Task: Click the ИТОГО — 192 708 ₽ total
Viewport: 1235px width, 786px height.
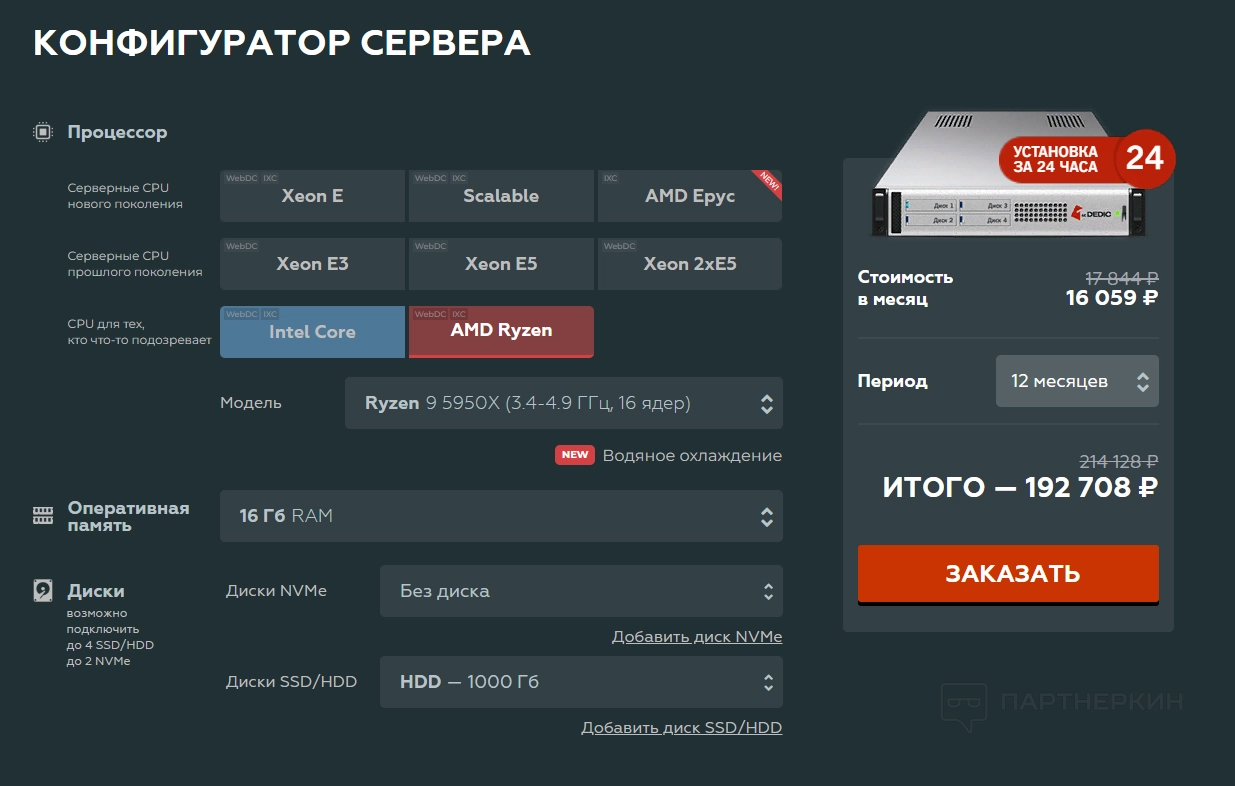Action: [1020, 488]
